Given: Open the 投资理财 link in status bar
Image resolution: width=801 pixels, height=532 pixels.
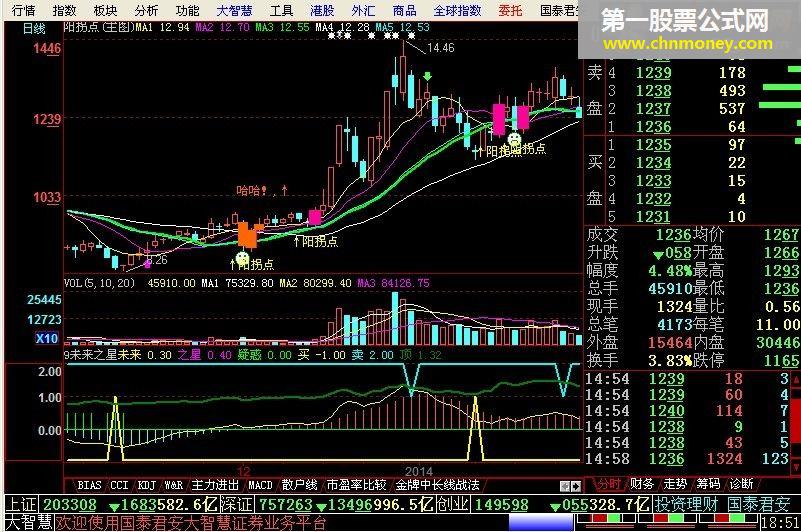Looking at the screenshot, I should pos(686,505).
